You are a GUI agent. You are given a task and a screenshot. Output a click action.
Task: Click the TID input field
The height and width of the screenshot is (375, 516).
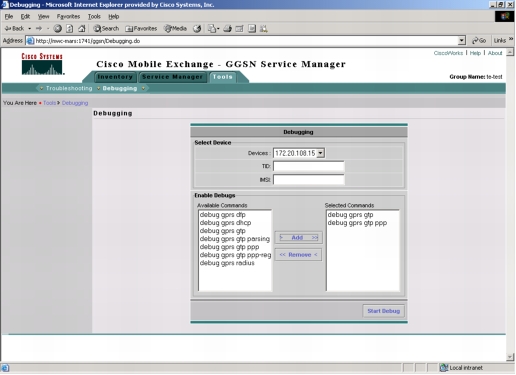pyautogui.click(x=309, y=166)
